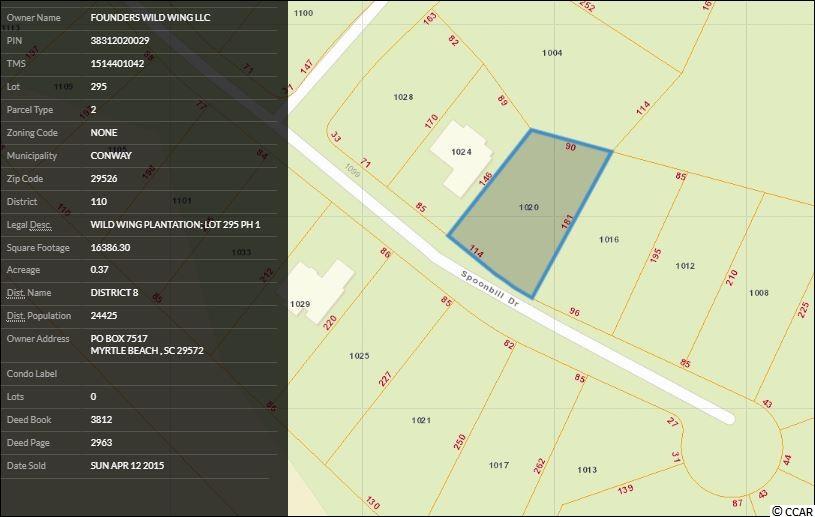Click the building on parcel 1029
This screenshot has width=815, height=517.
click(322, 290)
